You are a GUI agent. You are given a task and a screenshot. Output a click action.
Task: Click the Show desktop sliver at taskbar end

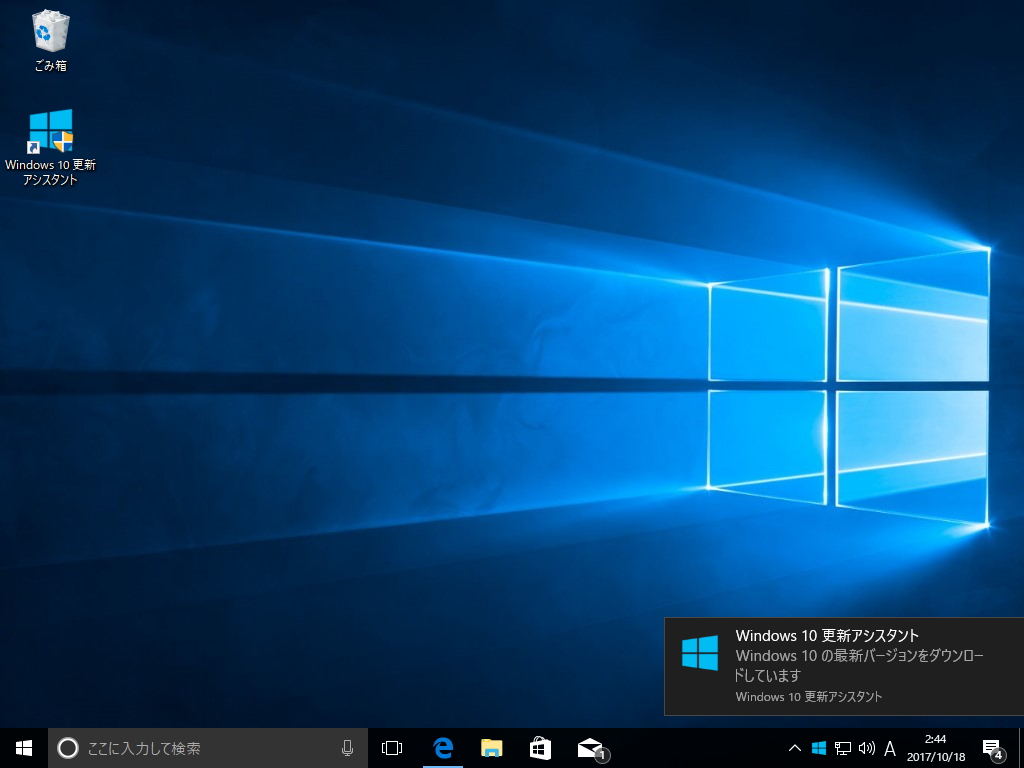click(1021, 748)
